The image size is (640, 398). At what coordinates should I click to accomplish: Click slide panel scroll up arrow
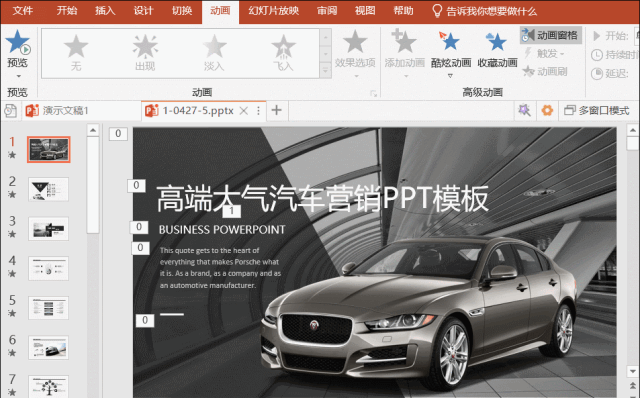[x=93, y=130]
